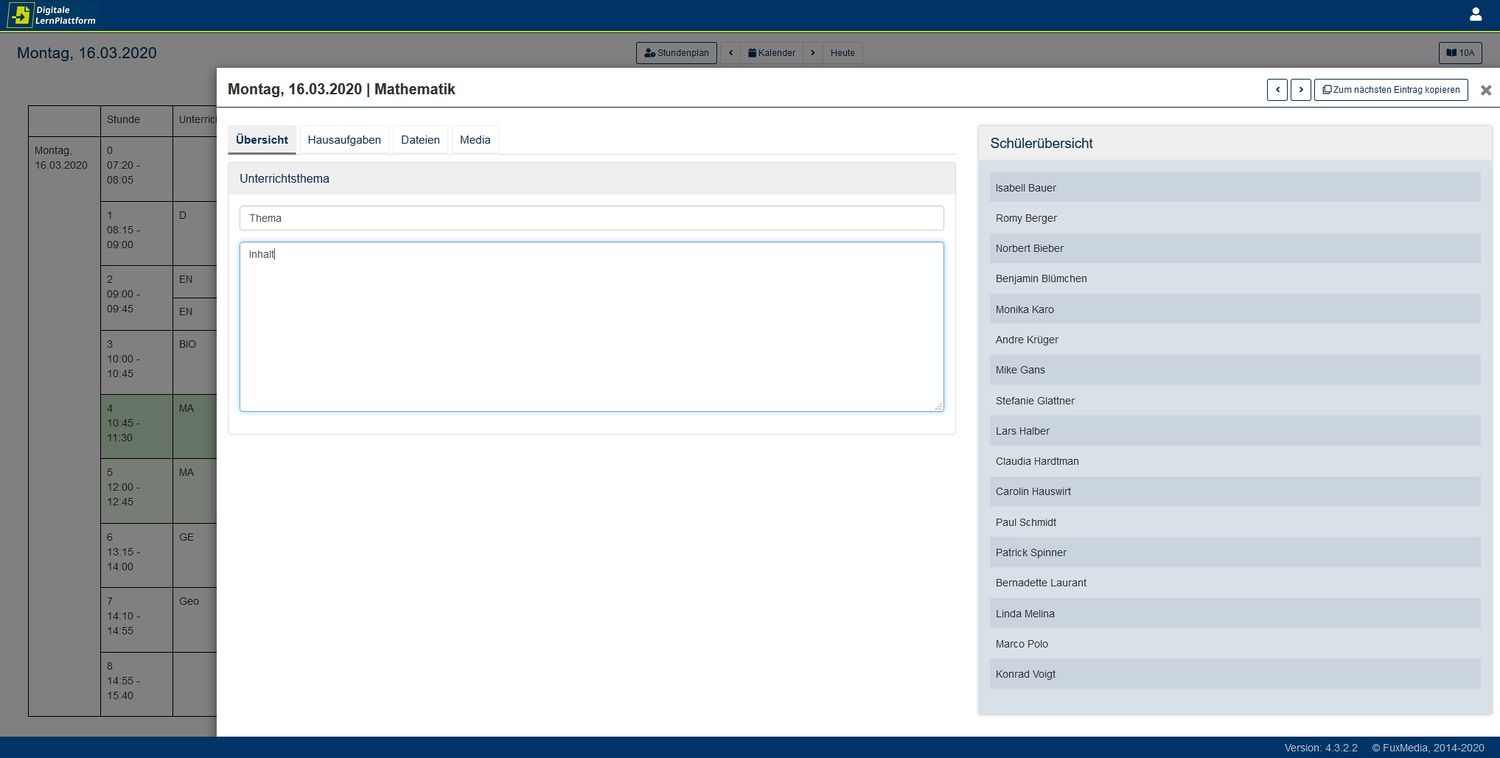The height and width of the screenshot is (758, 1500).
Task: Select student Monika Karo
Action: pos(1235,309)
